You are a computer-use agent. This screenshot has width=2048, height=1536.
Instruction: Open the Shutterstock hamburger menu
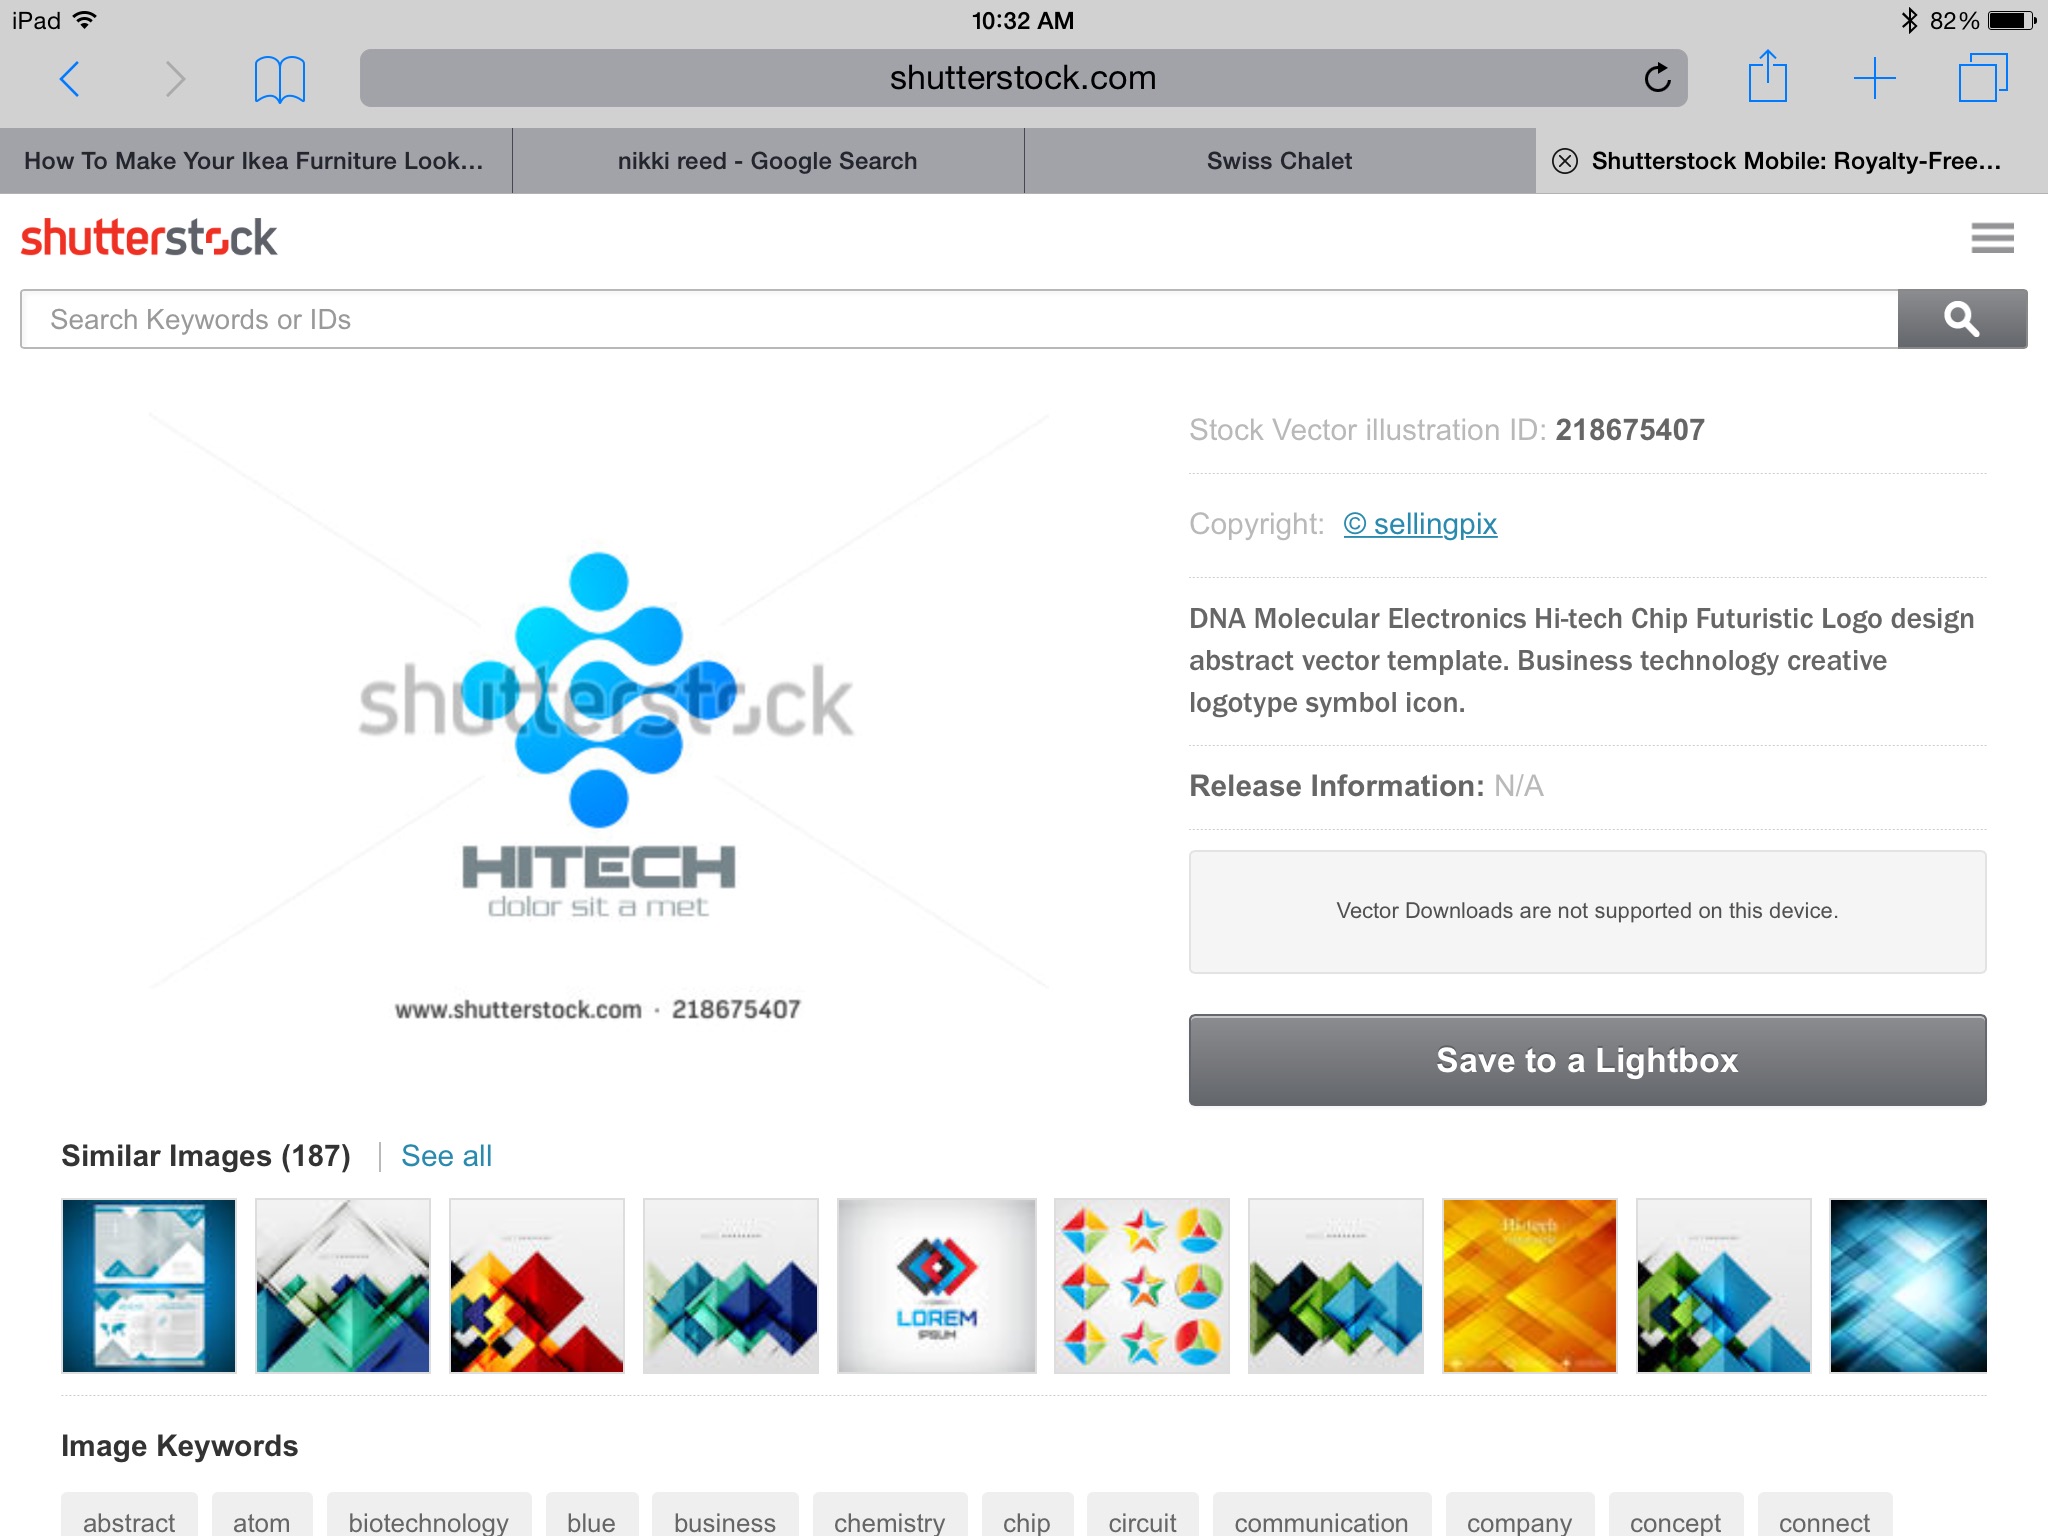click(x=1992, y=238)
